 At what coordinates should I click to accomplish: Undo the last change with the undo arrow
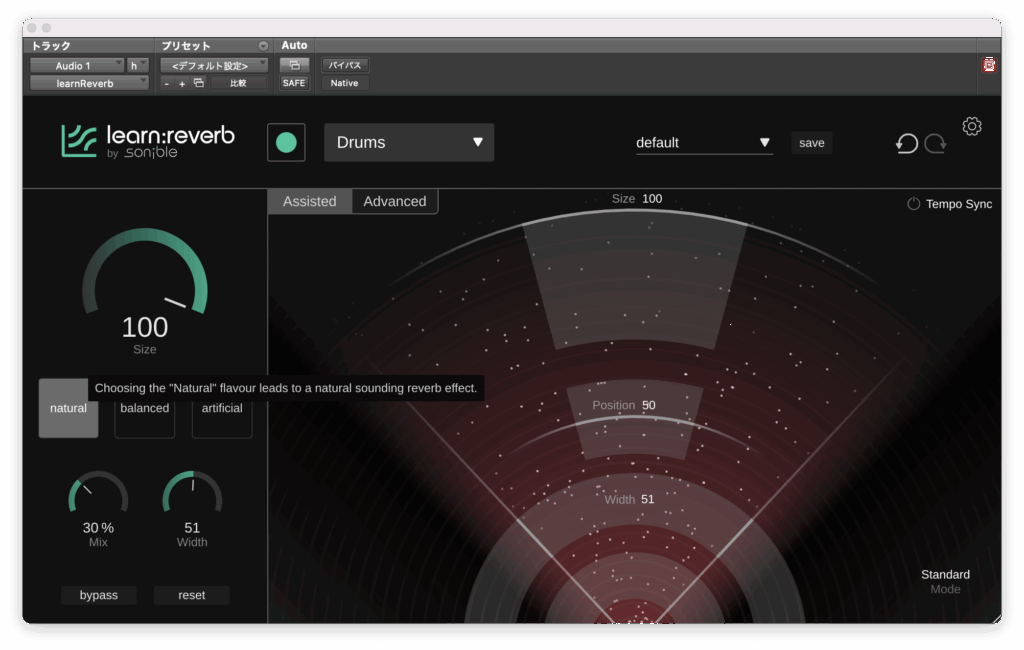click(x=906, y=143)
